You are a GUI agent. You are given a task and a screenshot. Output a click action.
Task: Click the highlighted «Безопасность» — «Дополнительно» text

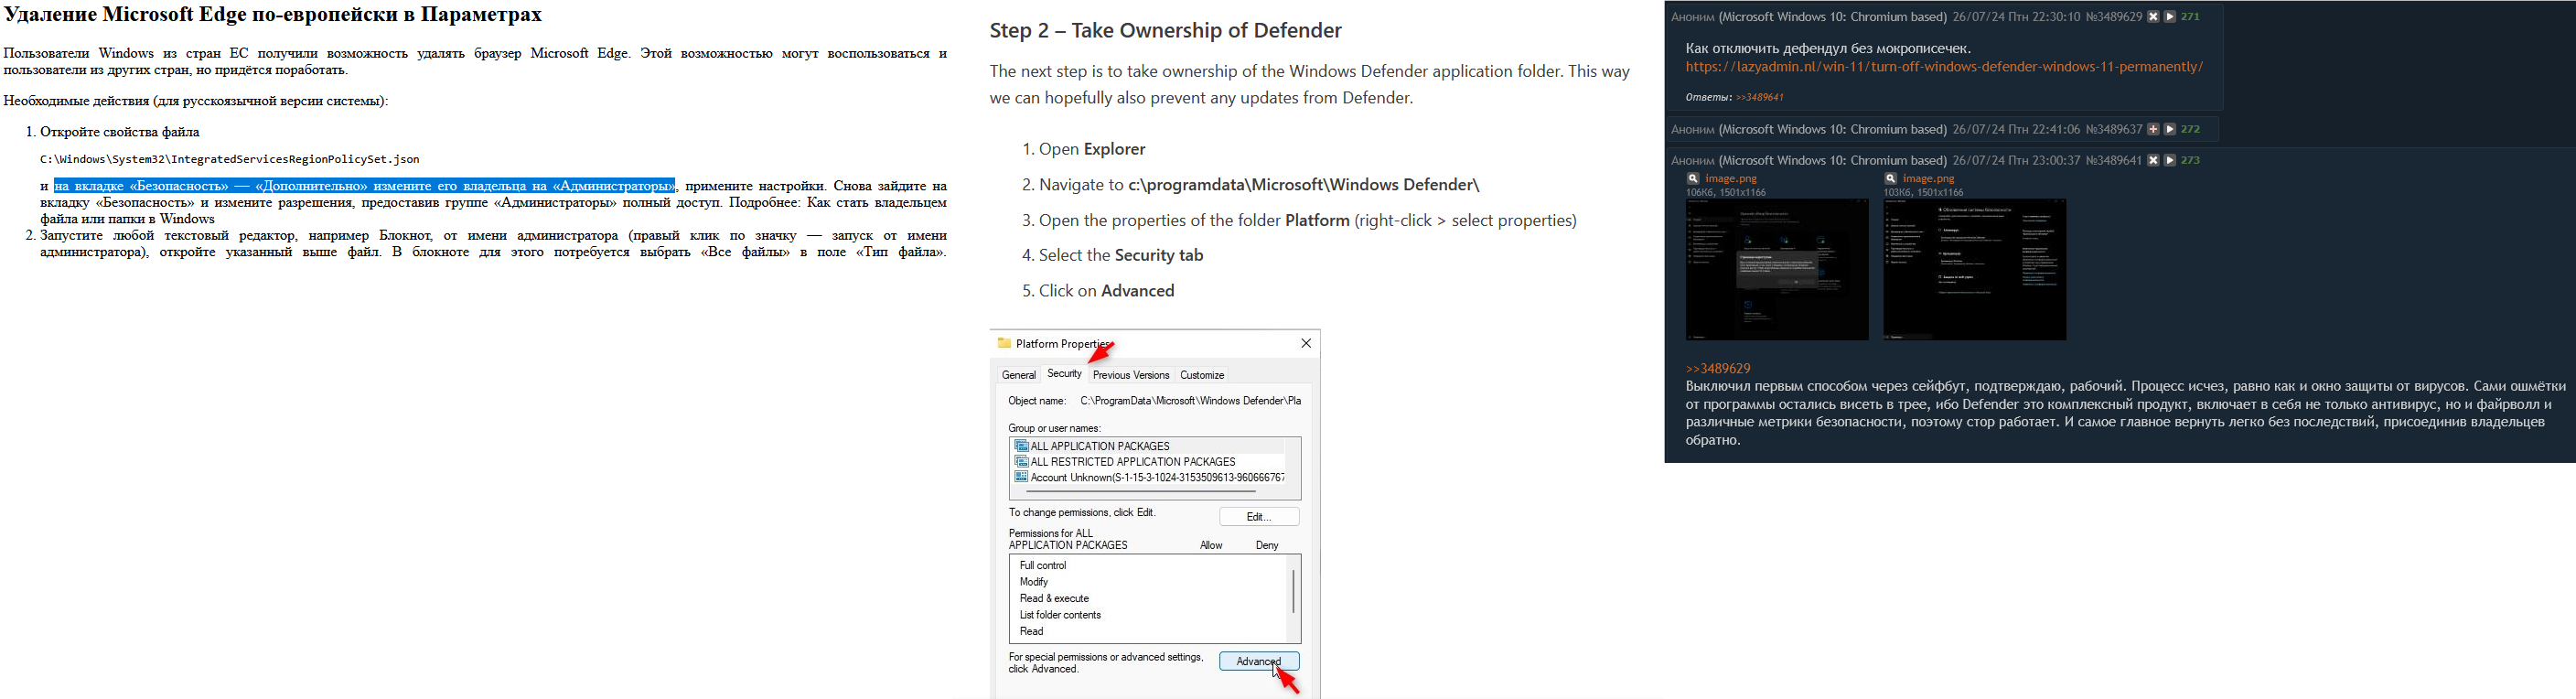365,185
